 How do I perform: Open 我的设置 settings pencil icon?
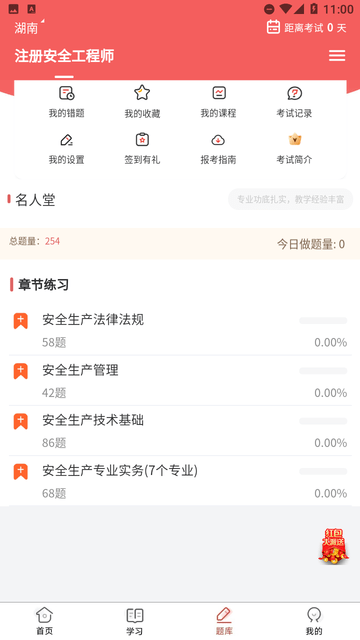(x=67, y=140)
